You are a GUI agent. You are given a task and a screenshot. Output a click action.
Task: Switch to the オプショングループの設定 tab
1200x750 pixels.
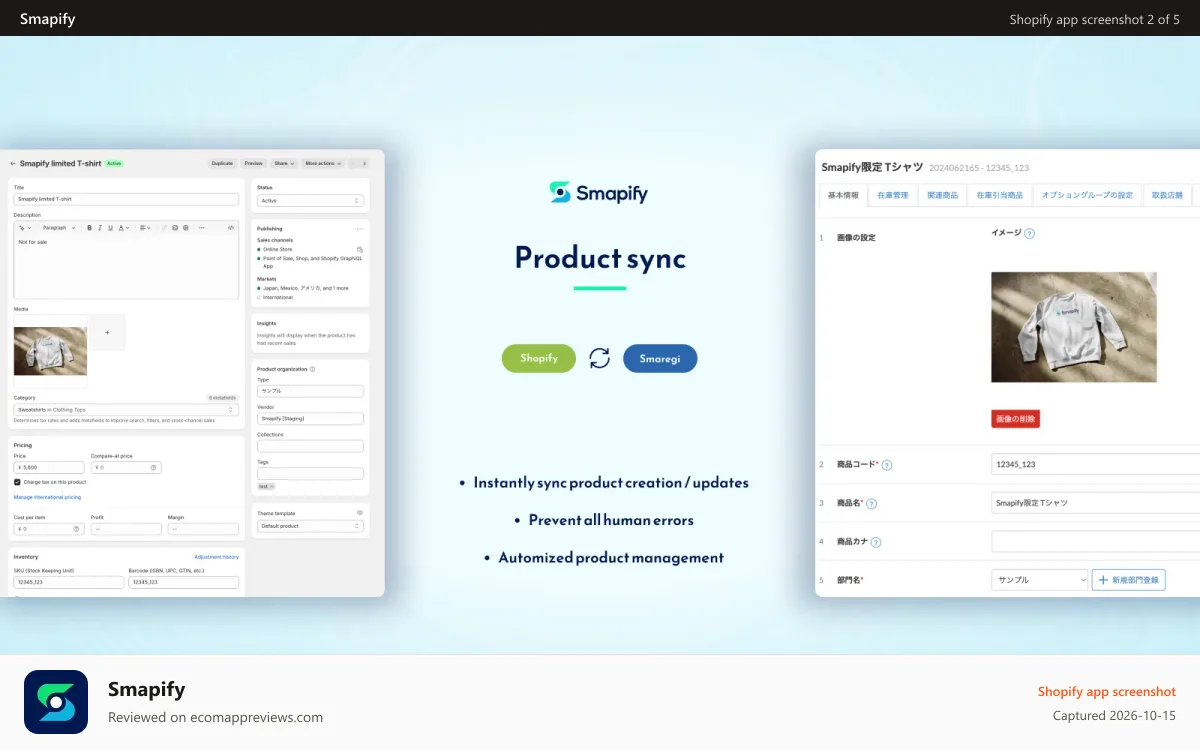[1088, 195]
